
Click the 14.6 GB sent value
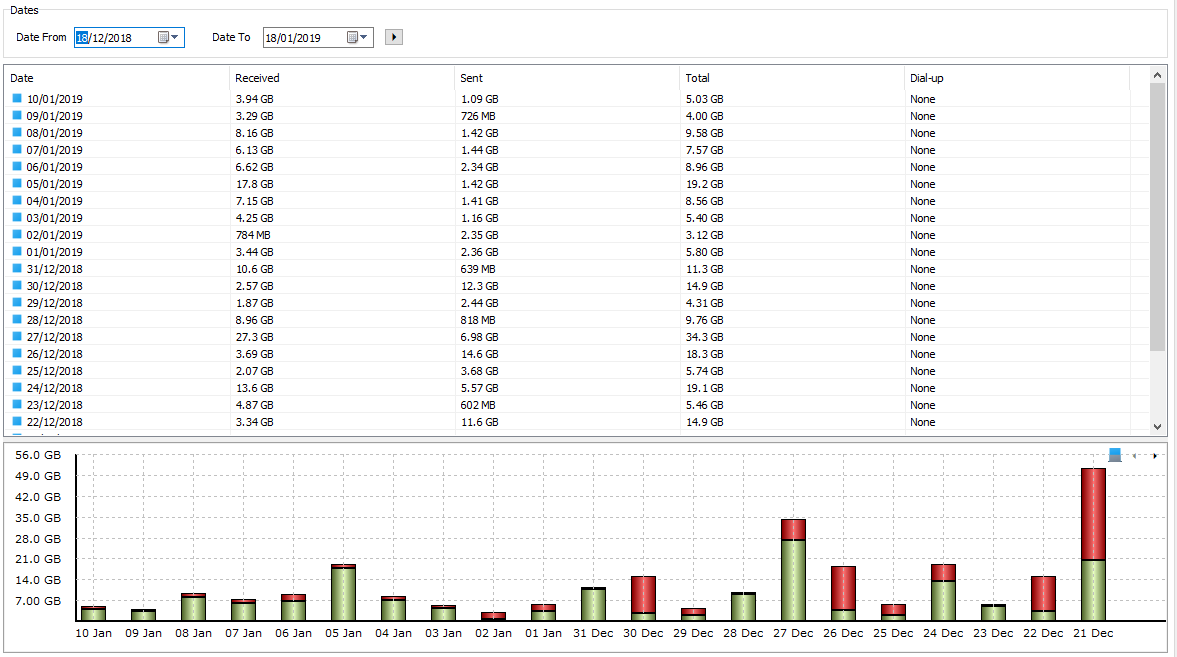pyautogui.click(x=480, y=354)
